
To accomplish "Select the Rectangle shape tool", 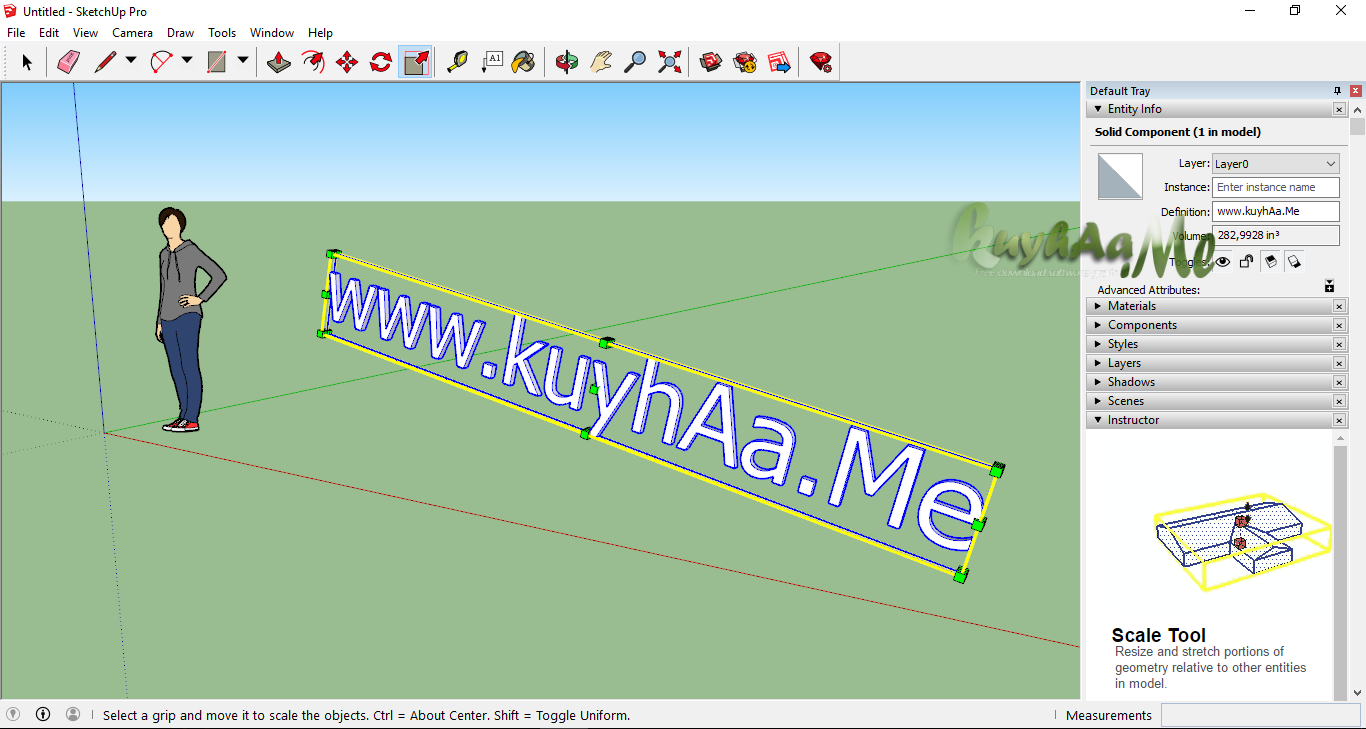I will 217,62.
